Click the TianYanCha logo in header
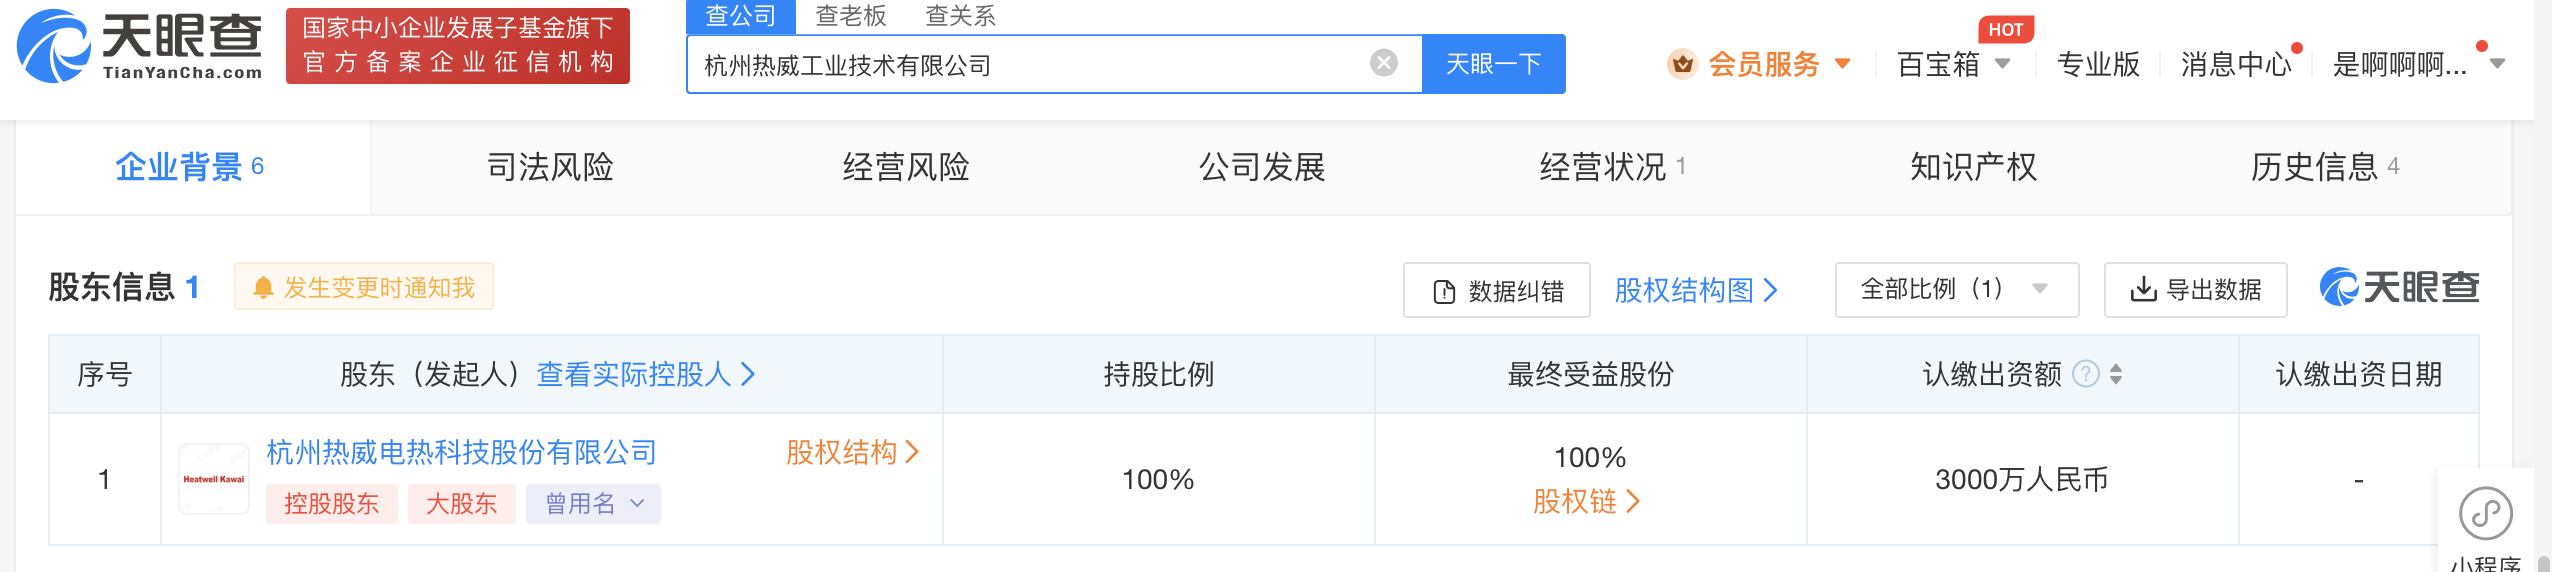Screen dimensions: 2552x572 [139, 46]
